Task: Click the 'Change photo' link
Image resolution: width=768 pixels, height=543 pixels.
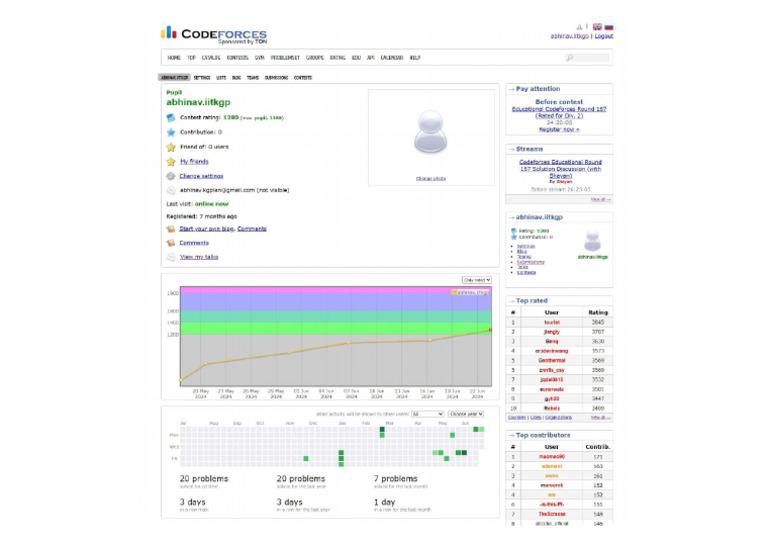Action: pyautogui.click(x=431, y=178)
